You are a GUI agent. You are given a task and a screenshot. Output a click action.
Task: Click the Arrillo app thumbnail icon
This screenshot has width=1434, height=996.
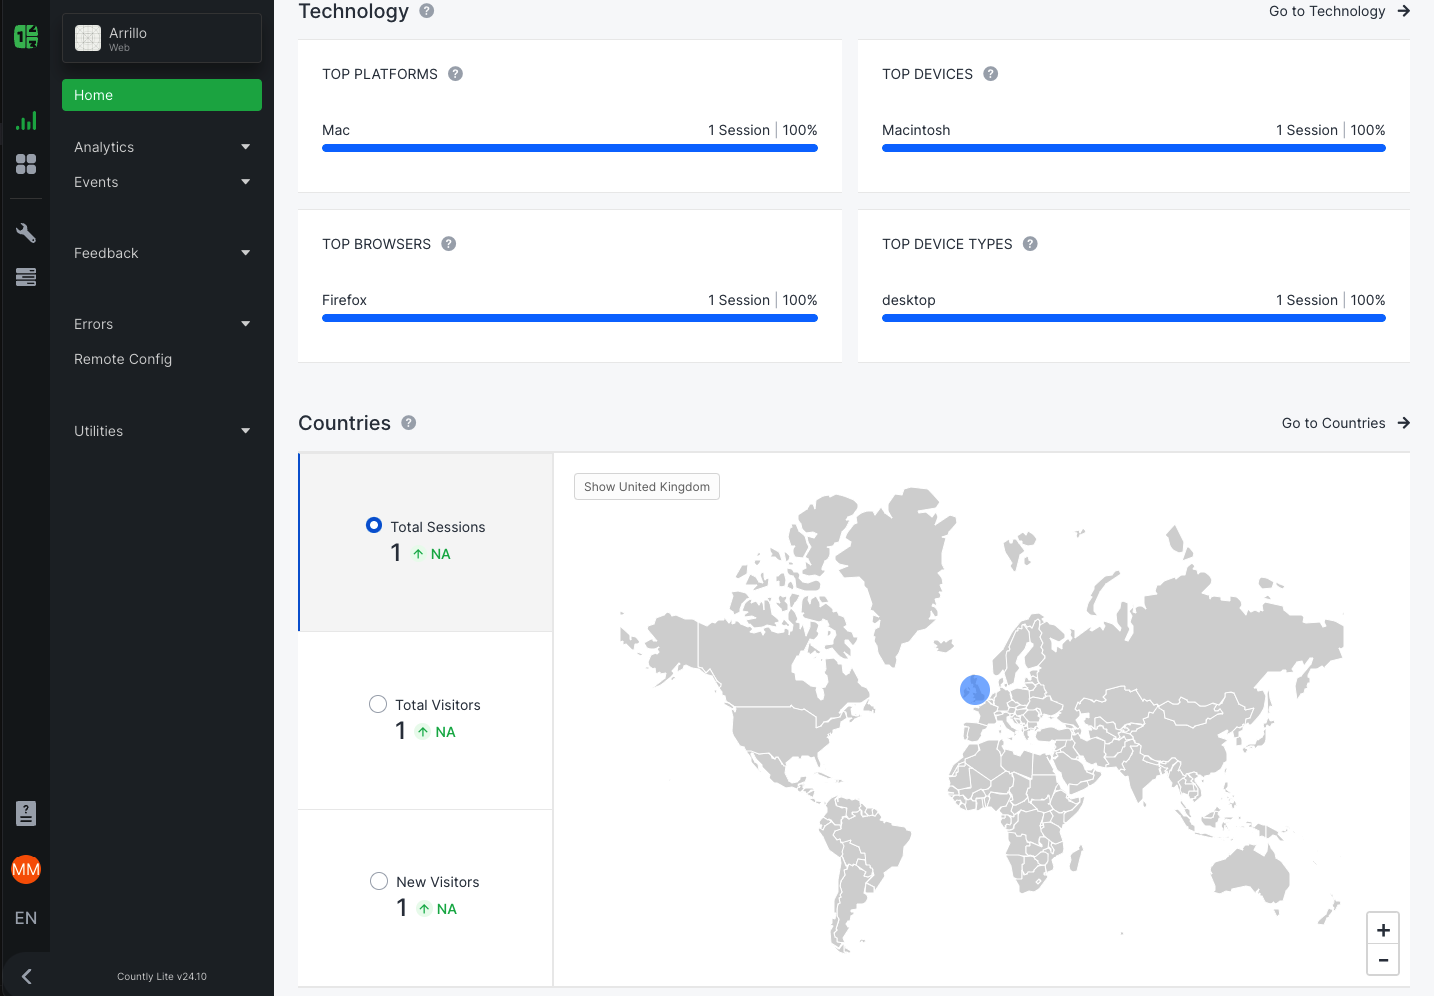(88, 38)
